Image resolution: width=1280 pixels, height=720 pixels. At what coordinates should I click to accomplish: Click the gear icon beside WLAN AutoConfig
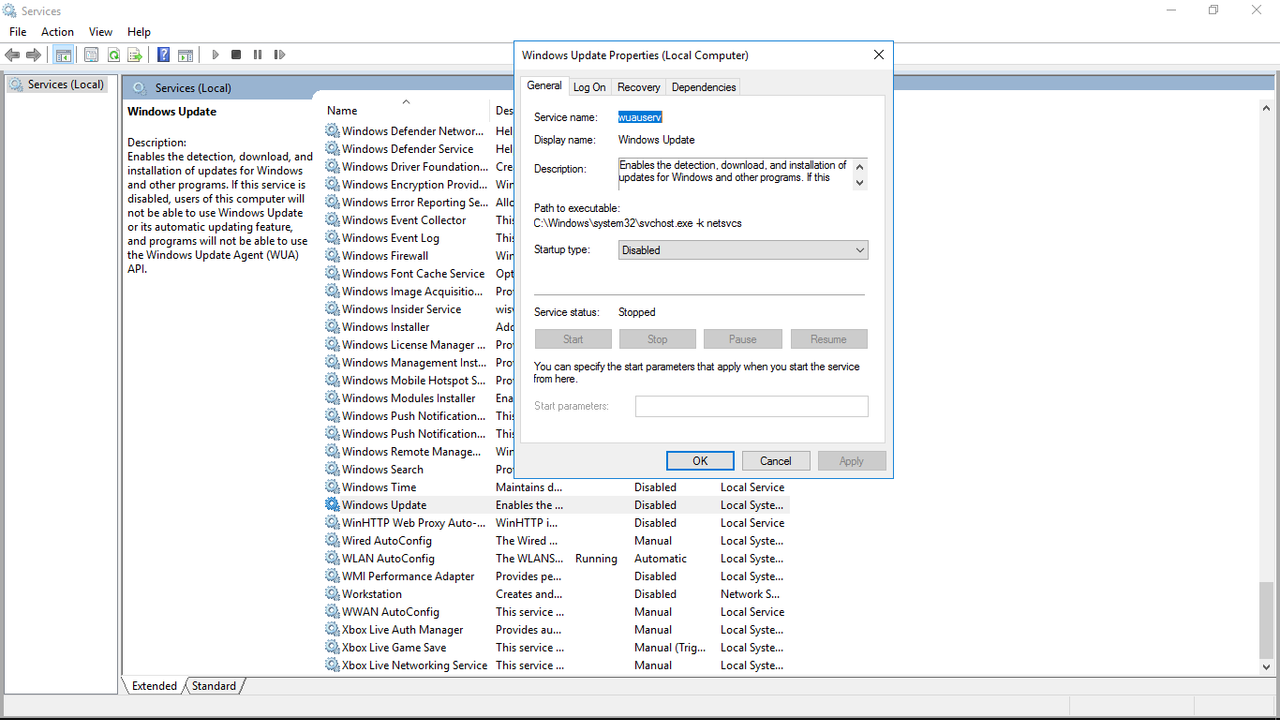pos(332,559)
